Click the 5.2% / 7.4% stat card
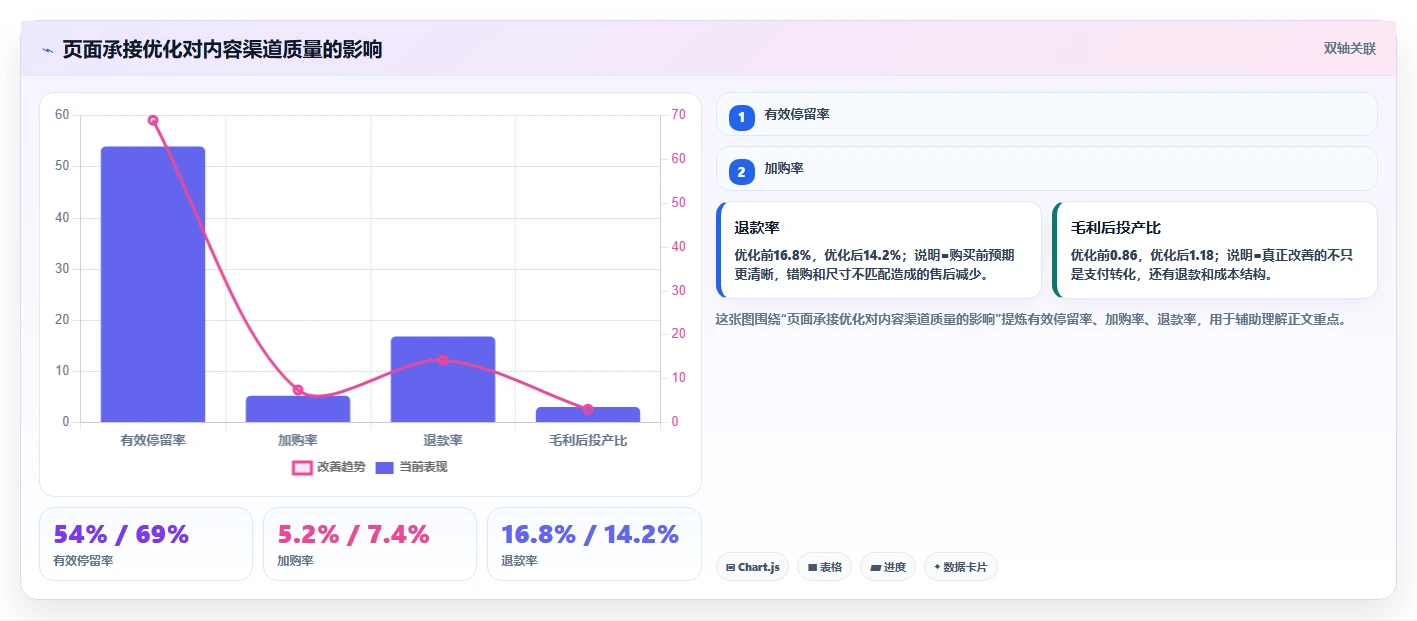This screenshot has height=621, width=1417. [x=370, y=544]
